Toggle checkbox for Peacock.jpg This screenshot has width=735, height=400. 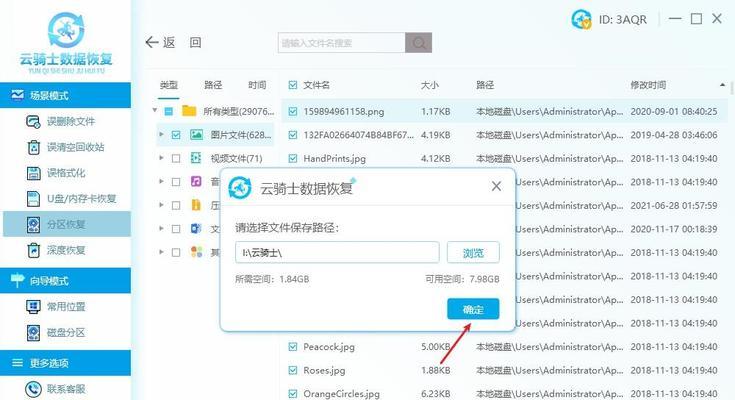point(293,347)
